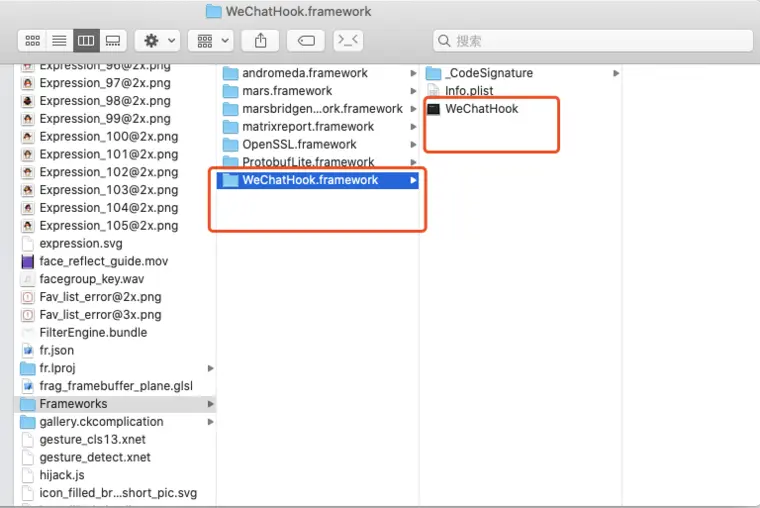Click the facegroup_key.wav audio icon
The width and height of the screenshot is (760, 508).
28,280
